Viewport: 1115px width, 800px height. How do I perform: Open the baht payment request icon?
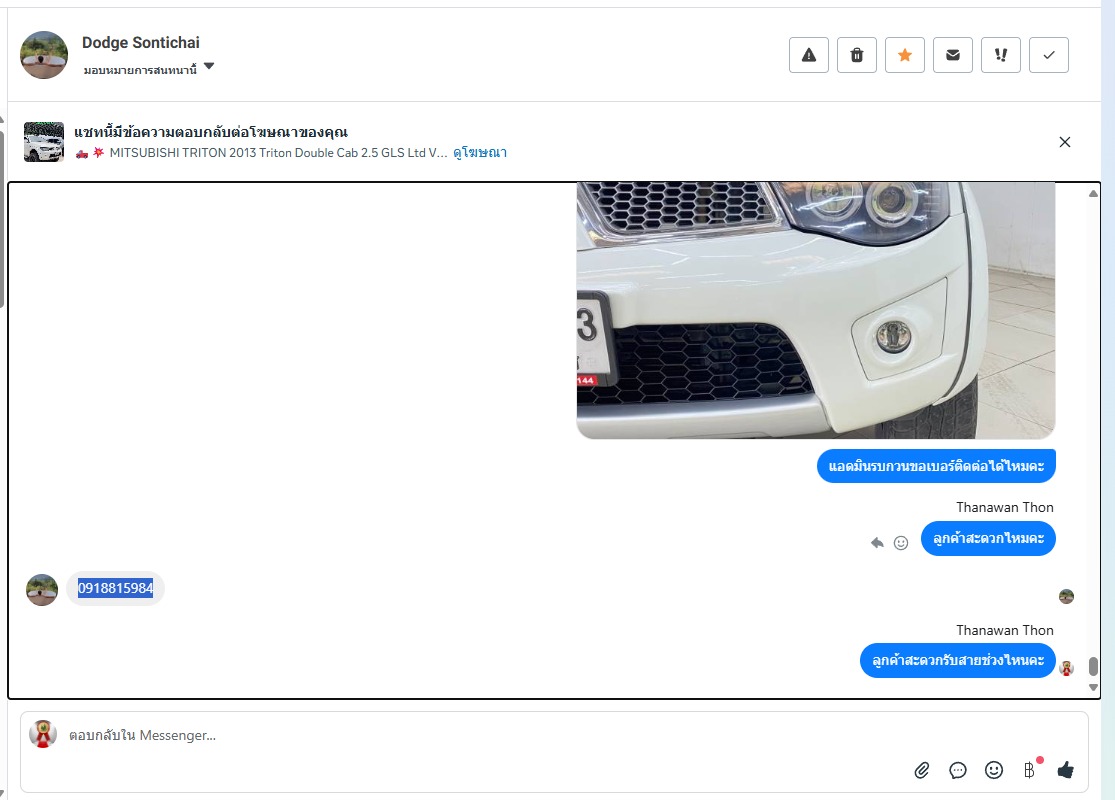click(1030, 769)
